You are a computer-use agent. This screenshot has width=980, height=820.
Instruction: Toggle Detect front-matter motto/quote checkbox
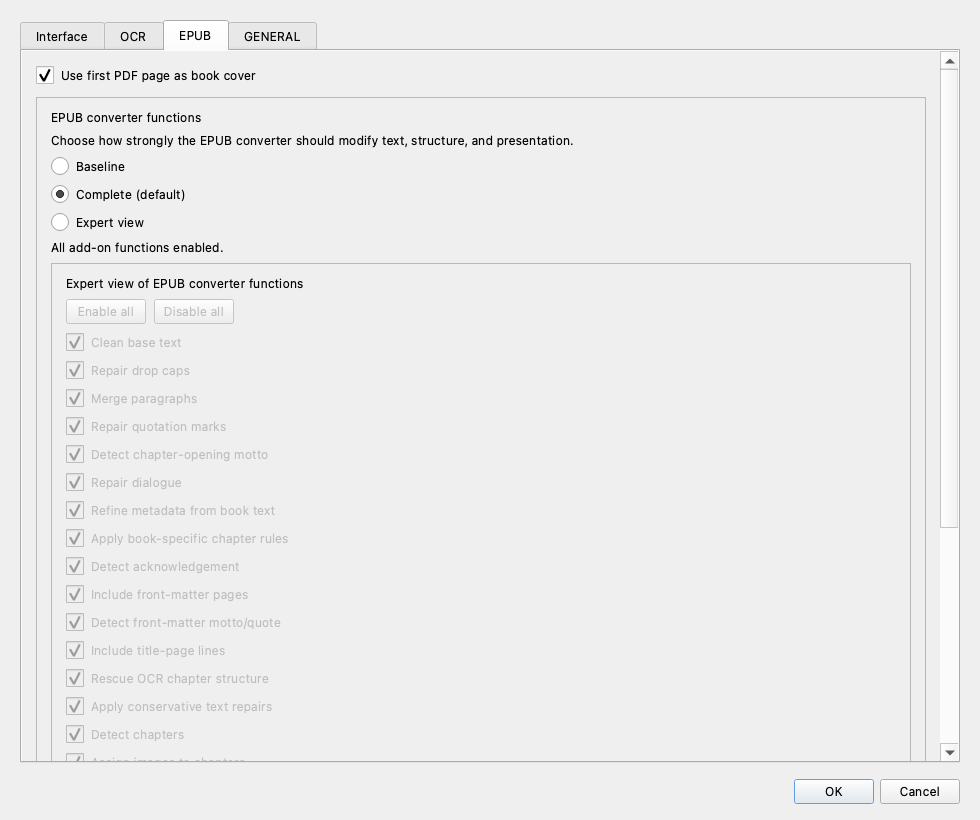click(x=75, y=622)
